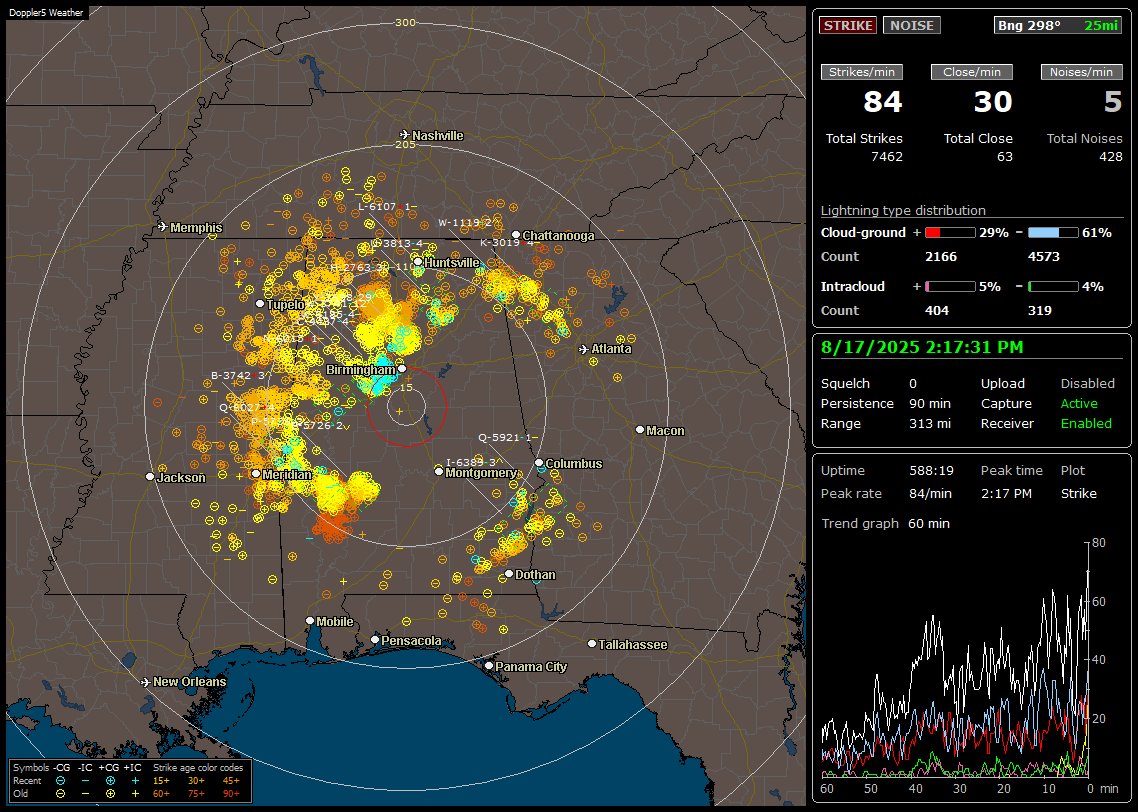Click the Capture Active status
This screenshot has width=1138, height=812.
[x=1079, y=403]
